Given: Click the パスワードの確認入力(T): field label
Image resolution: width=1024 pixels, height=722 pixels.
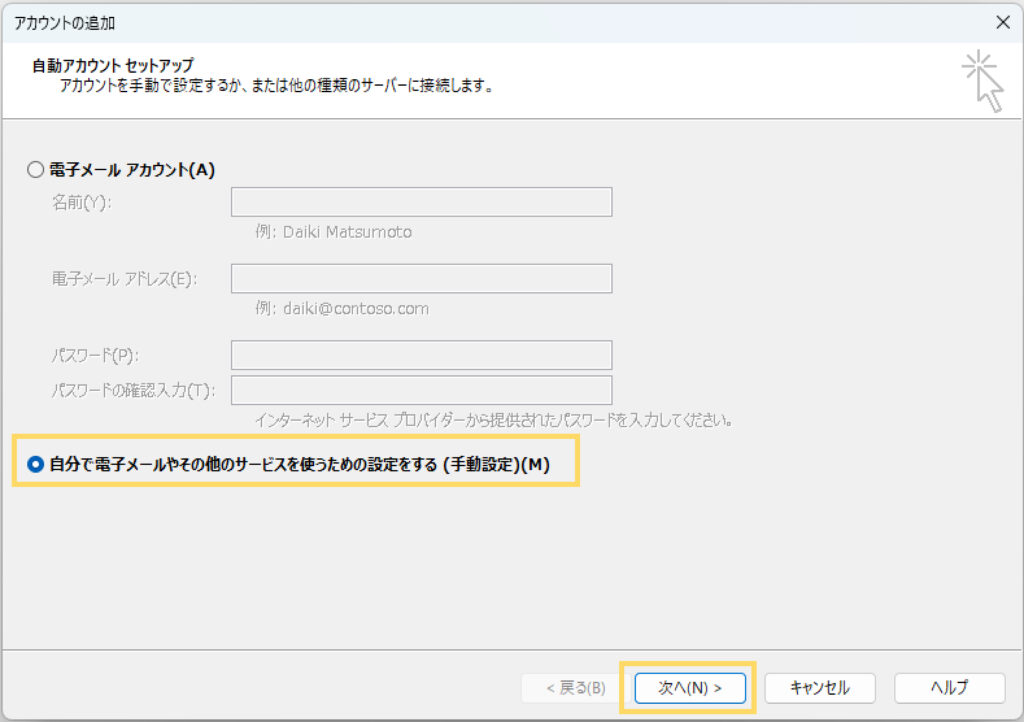Looking at the screenshot, I should [x=133, y=390].
